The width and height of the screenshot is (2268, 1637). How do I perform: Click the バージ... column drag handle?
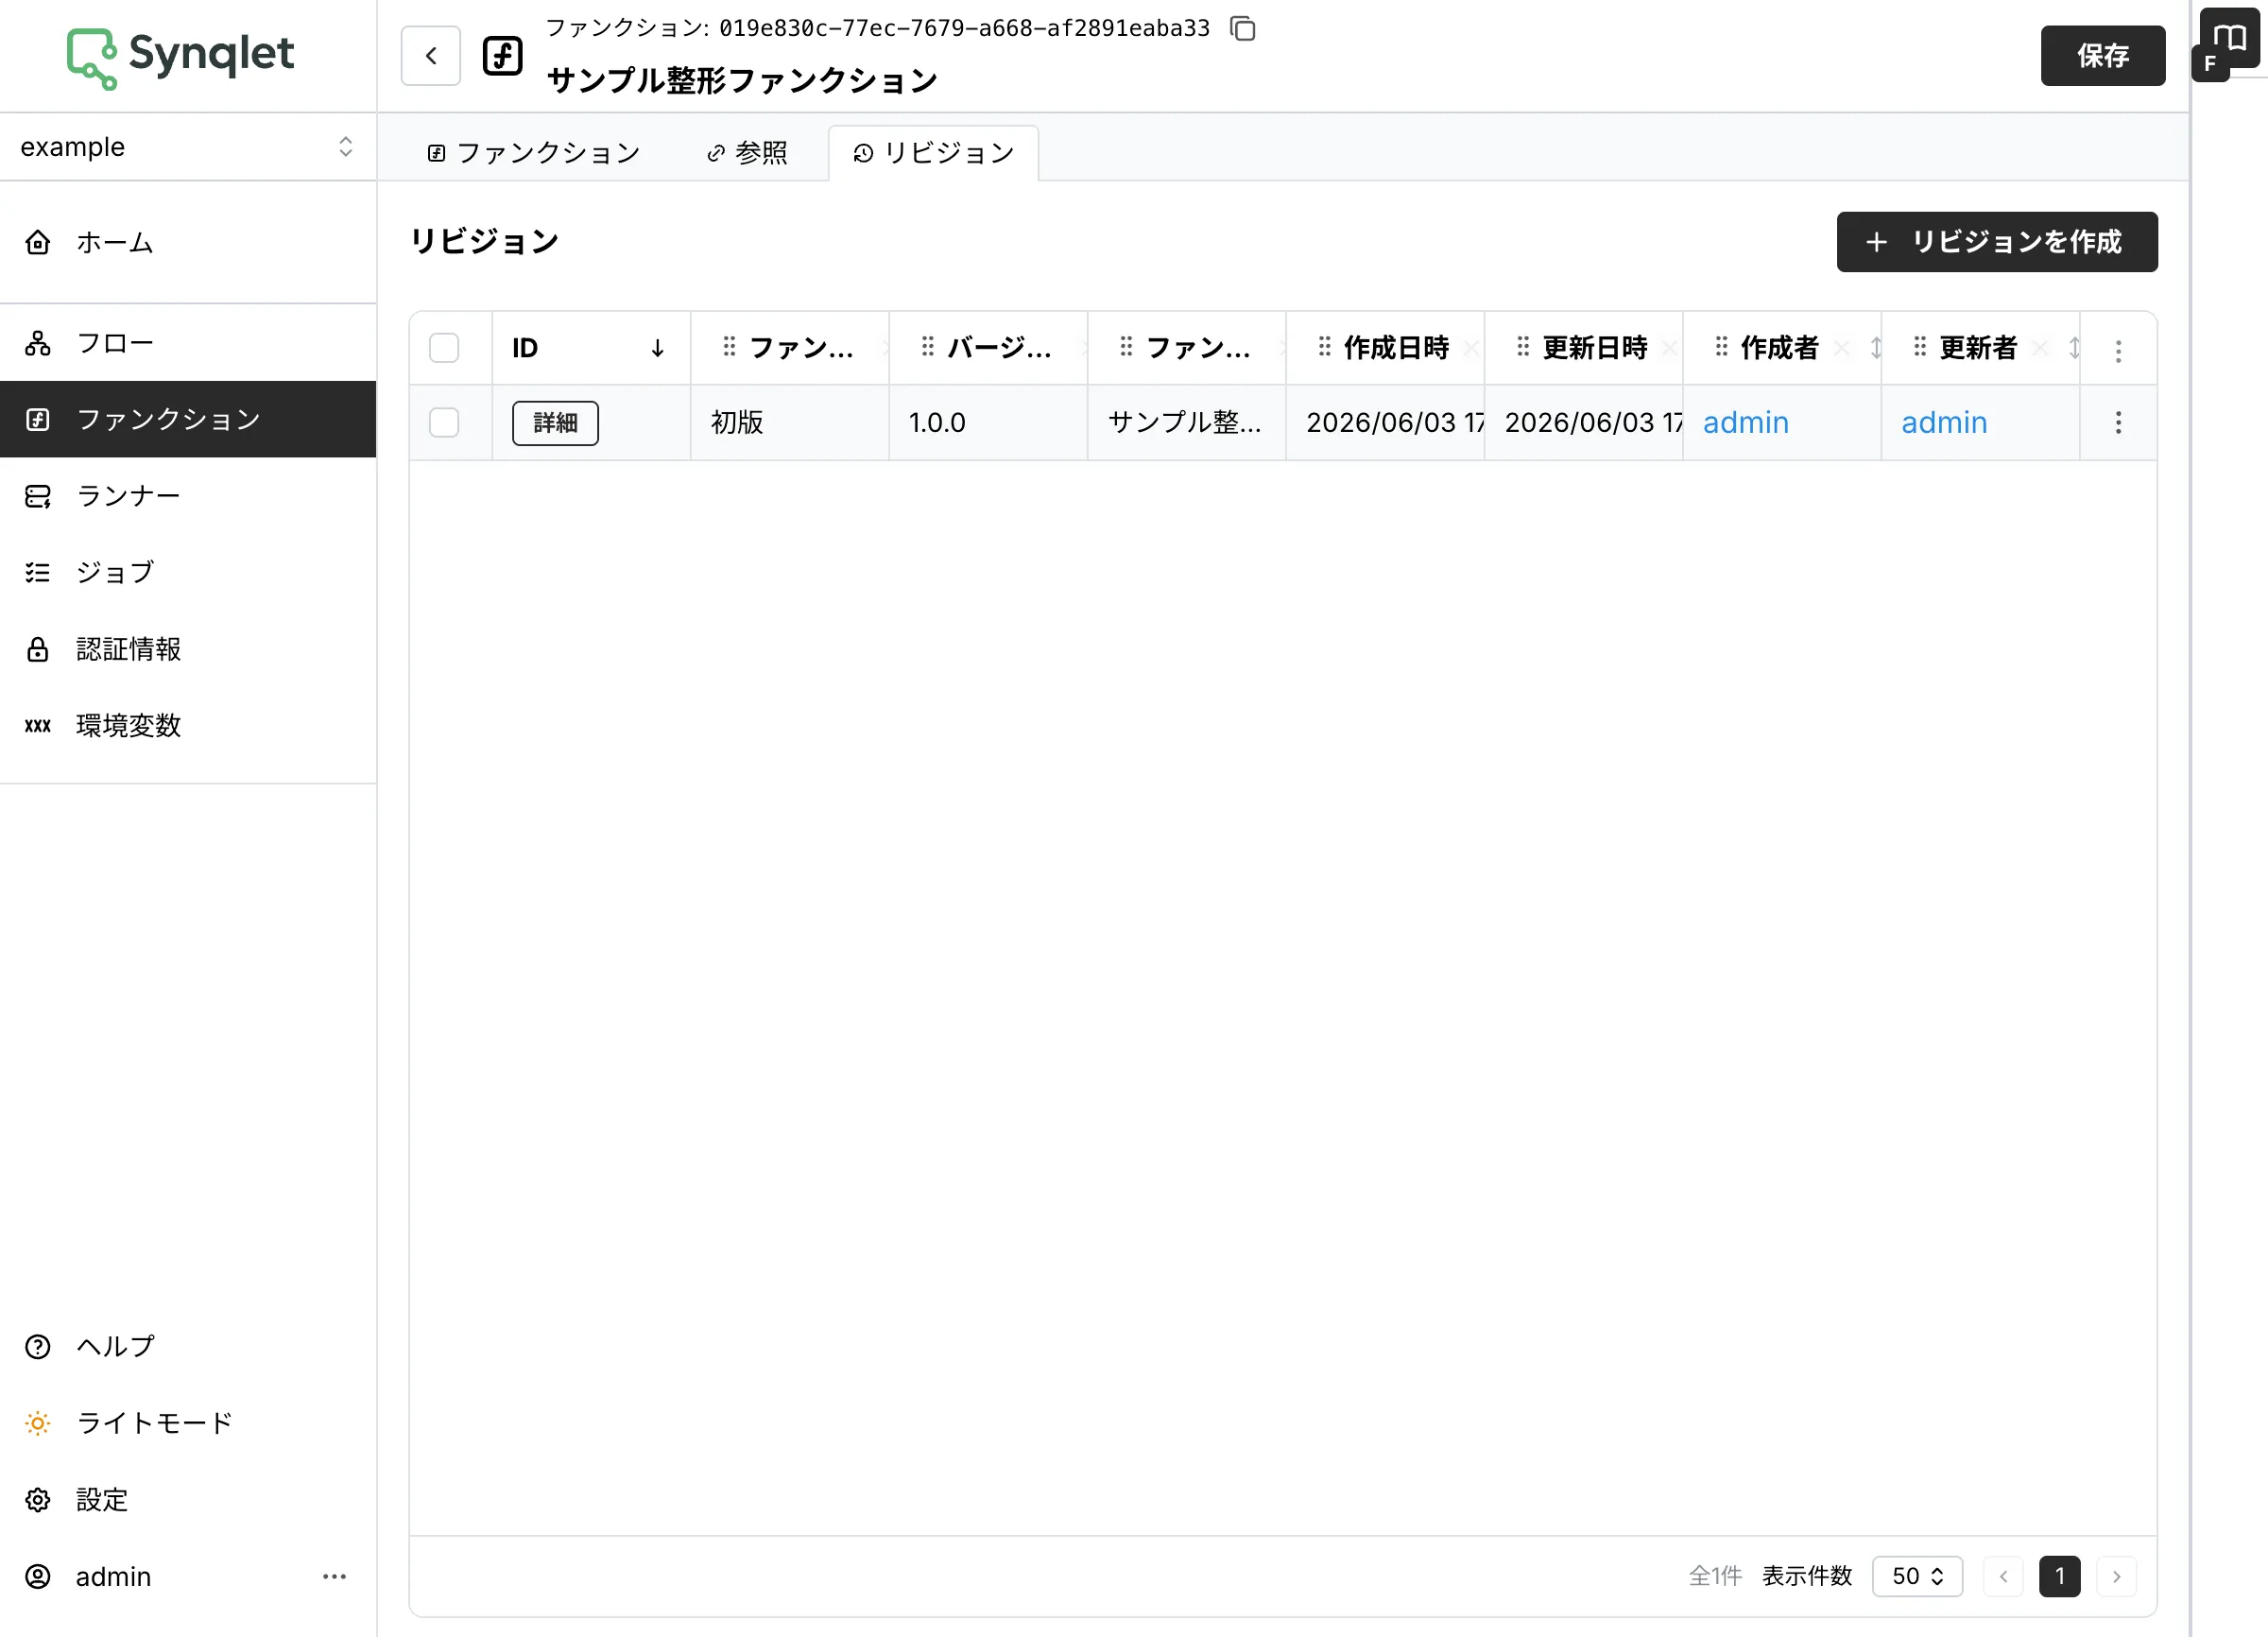coord(927,347)
